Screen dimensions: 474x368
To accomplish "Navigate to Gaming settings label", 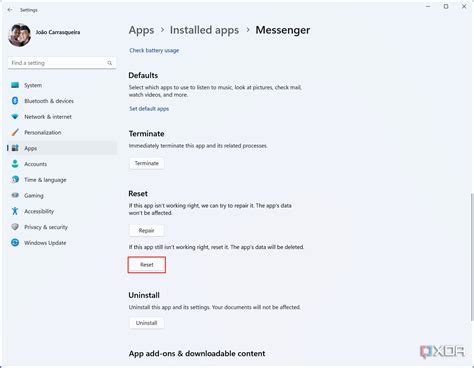I will pos(34,195).
